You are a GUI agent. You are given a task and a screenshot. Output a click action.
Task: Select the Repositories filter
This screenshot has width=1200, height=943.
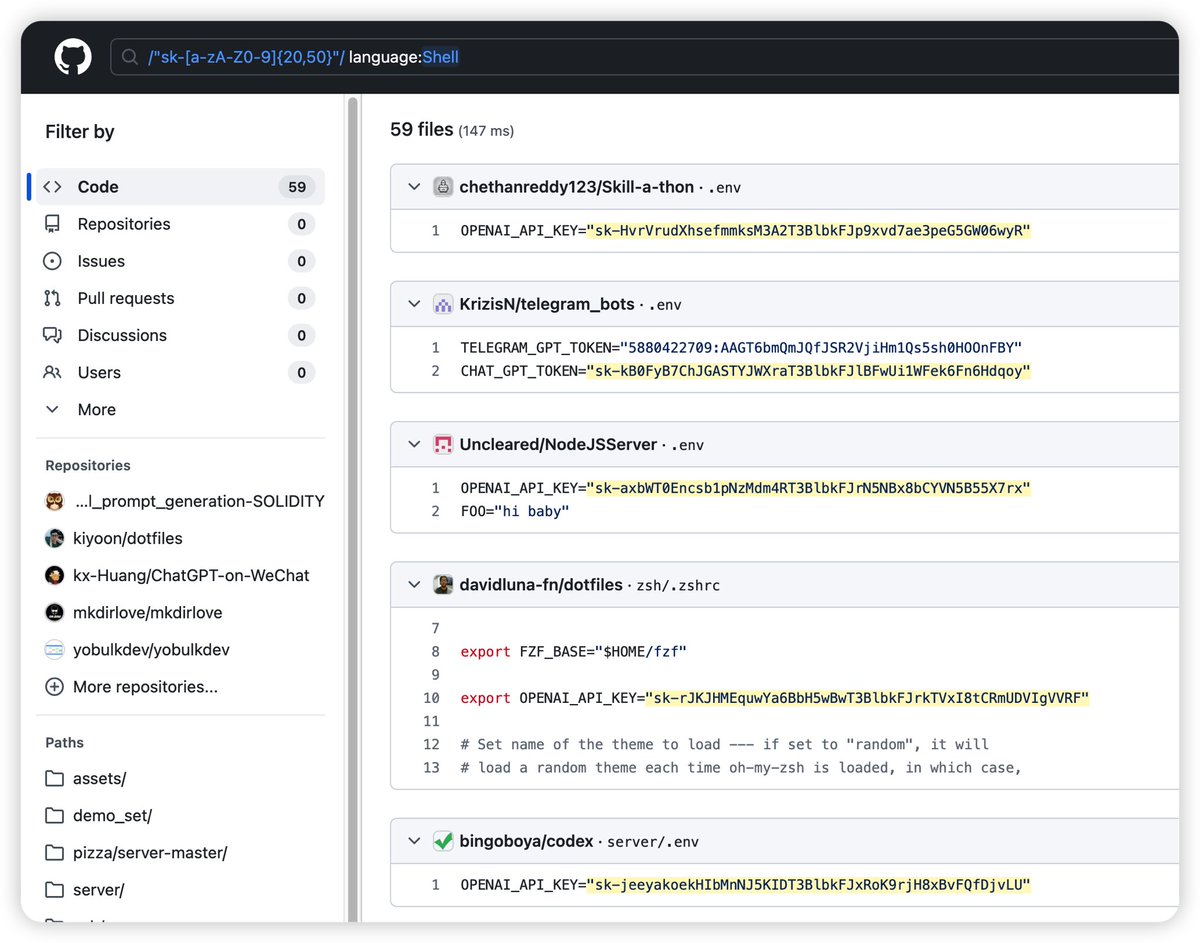pyautogui.click(x=180, y=224)
